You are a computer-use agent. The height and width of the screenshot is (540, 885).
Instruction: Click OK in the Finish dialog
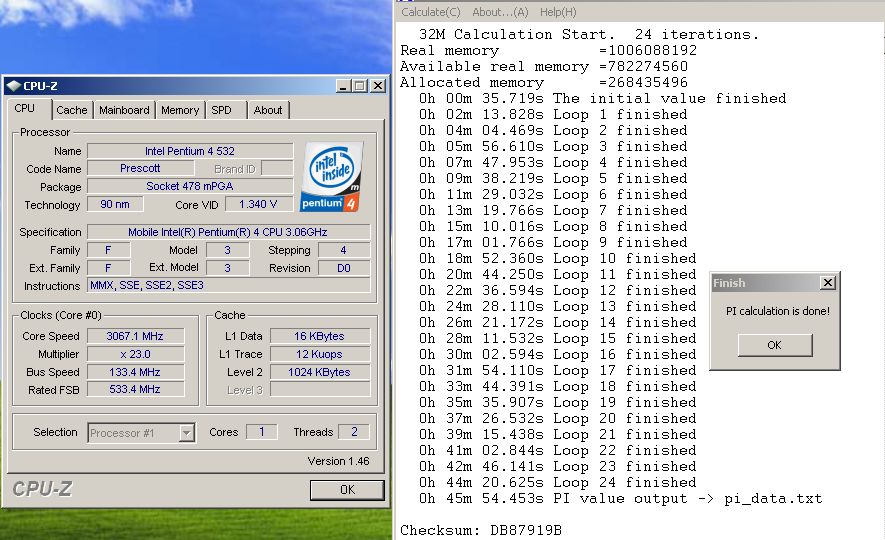pos(775,345)
